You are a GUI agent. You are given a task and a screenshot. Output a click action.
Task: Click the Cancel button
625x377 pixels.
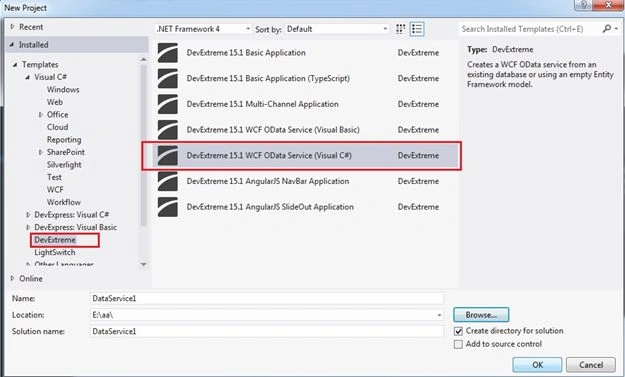pos(591,365)
